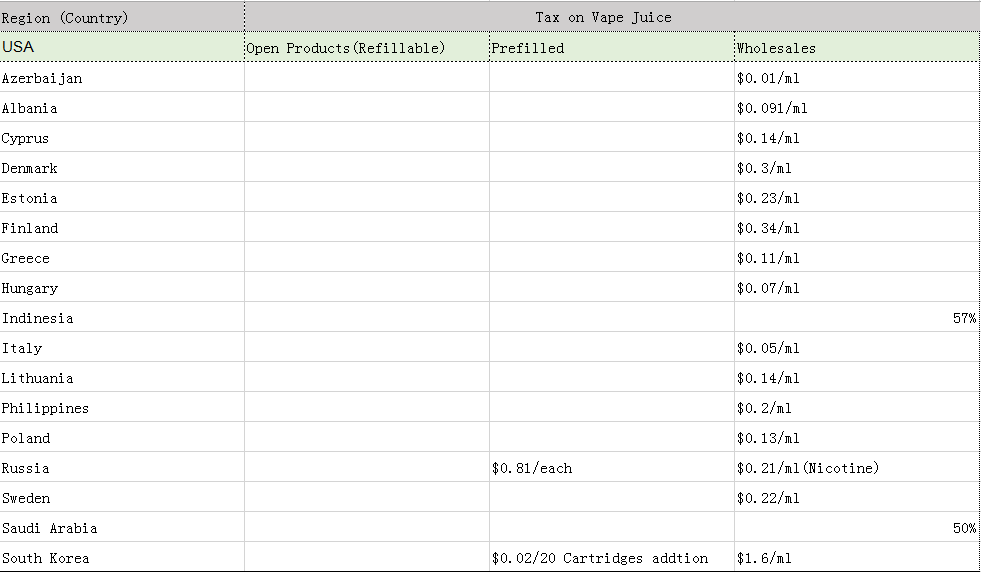
Task: Click the 57% value in Indinesia row
Action: point(964,319)
